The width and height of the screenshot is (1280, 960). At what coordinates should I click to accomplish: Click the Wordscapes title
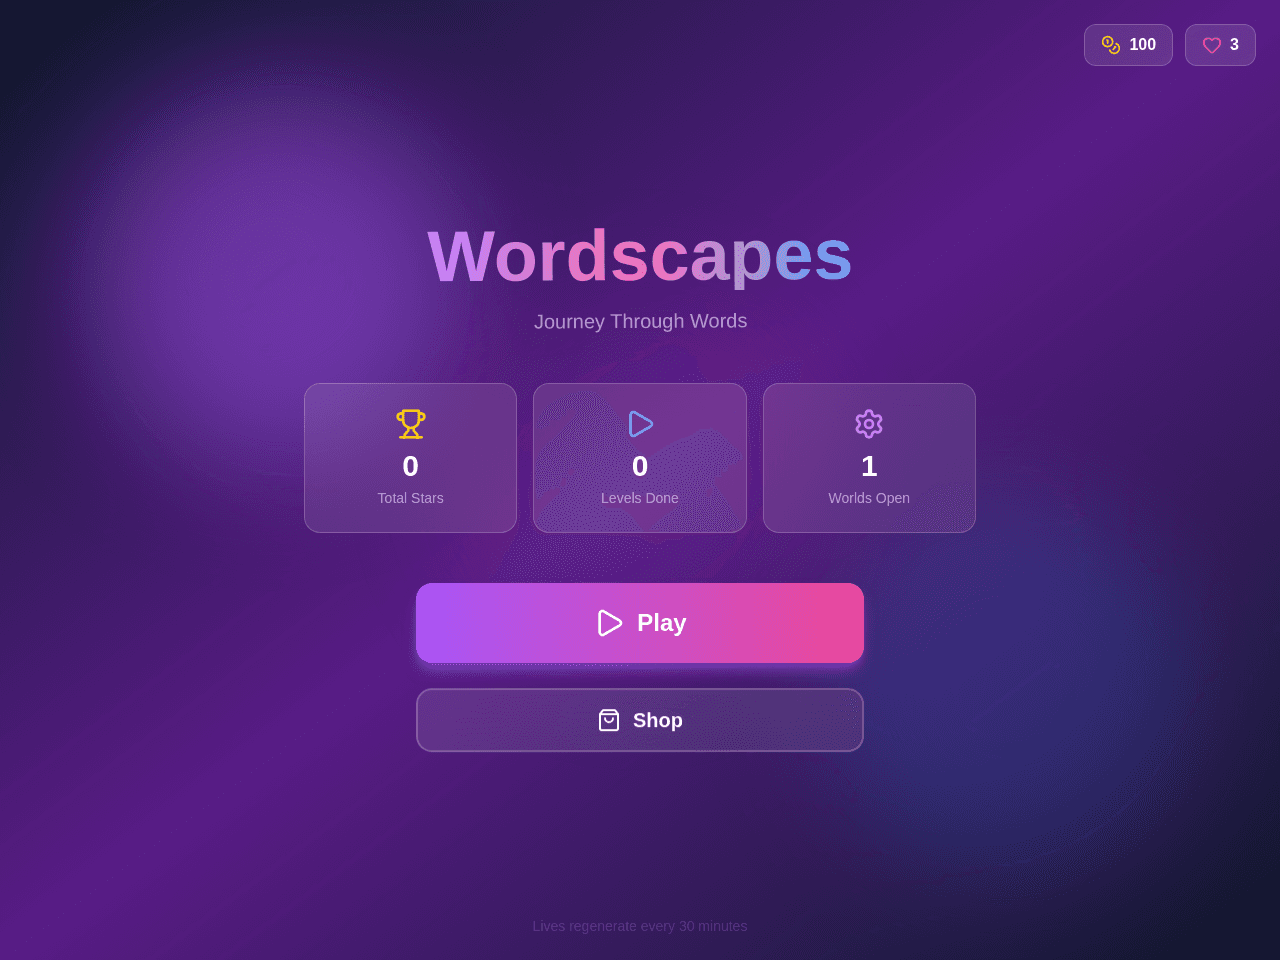[640, 256]
